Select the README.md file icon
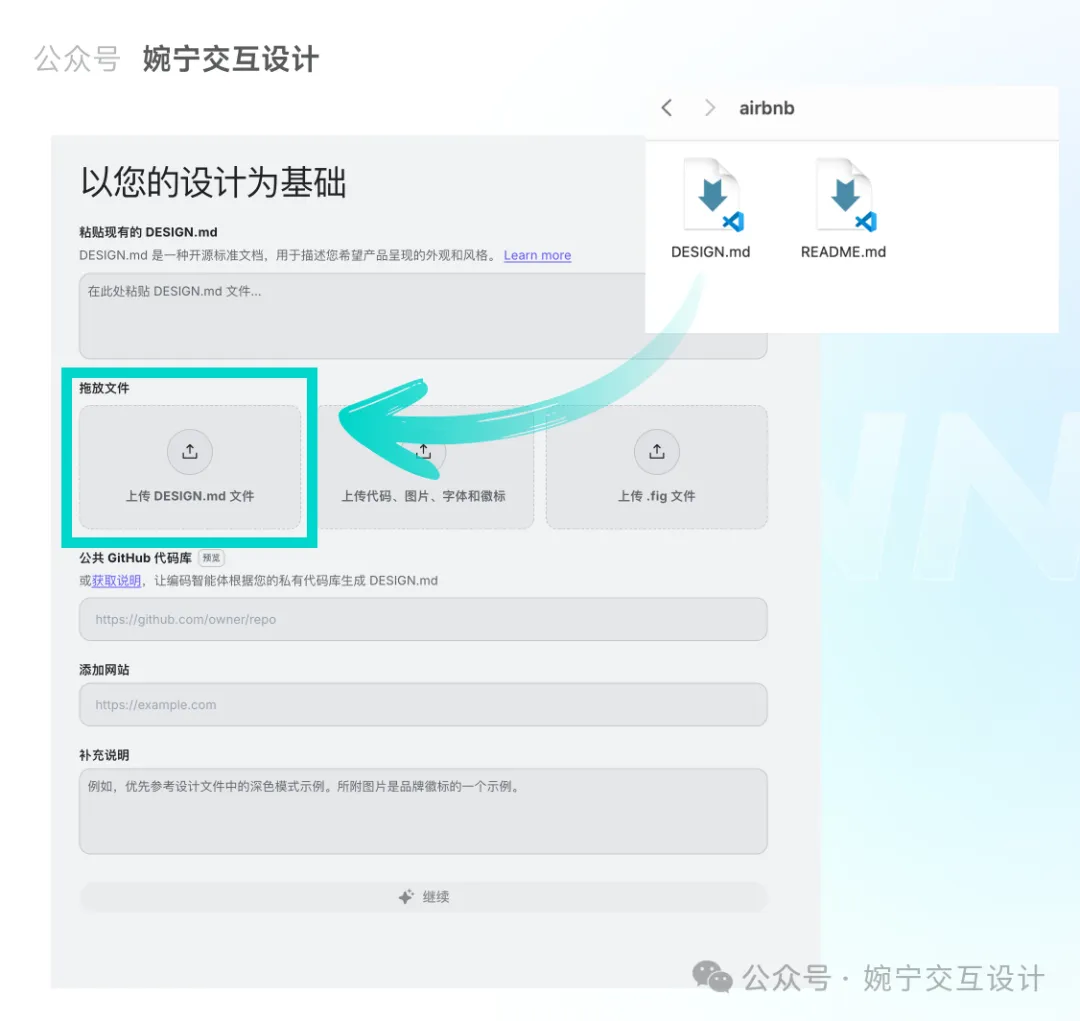This screenshot has width=1080, height=1021. pos(845,195)
